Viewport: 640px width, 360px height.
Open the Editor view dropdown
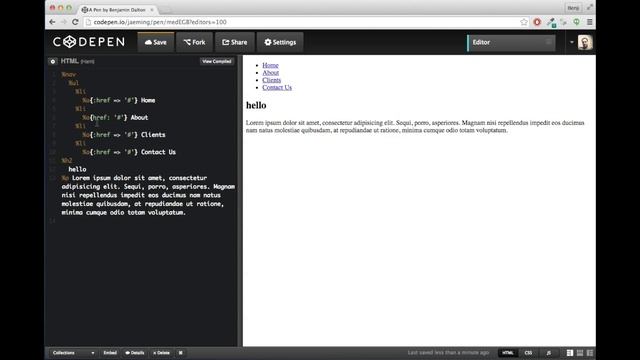(x=511, y=42)
